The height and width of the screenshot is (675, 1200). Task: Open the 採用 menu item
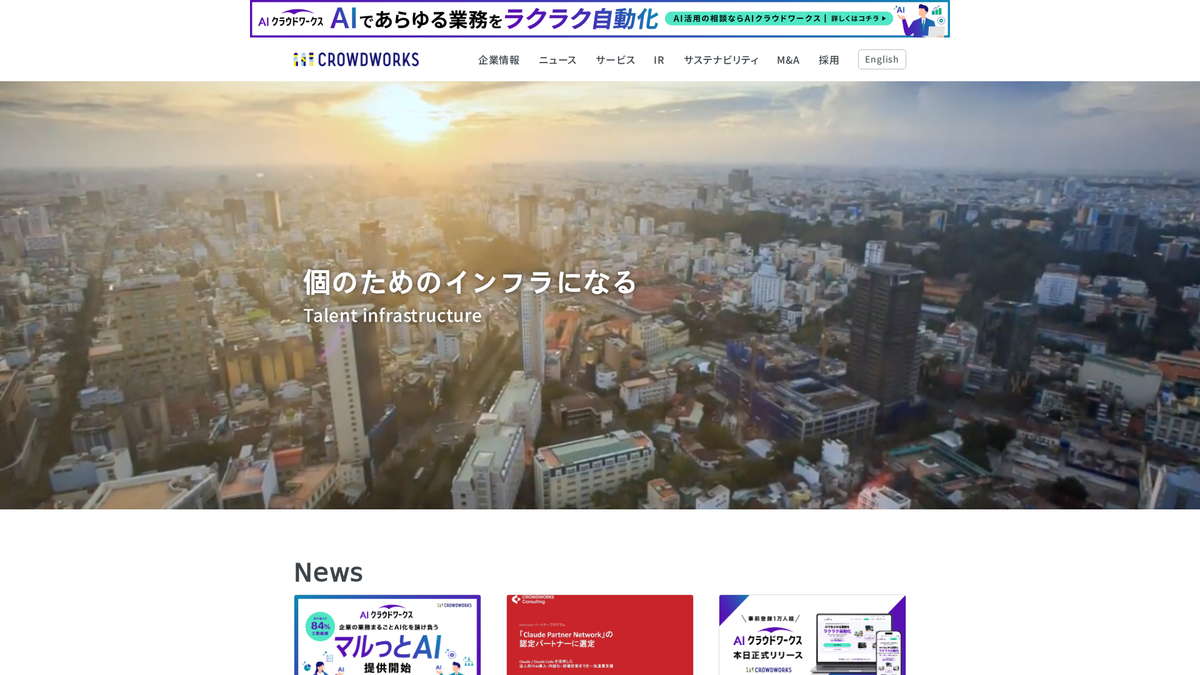coord(829,60)
